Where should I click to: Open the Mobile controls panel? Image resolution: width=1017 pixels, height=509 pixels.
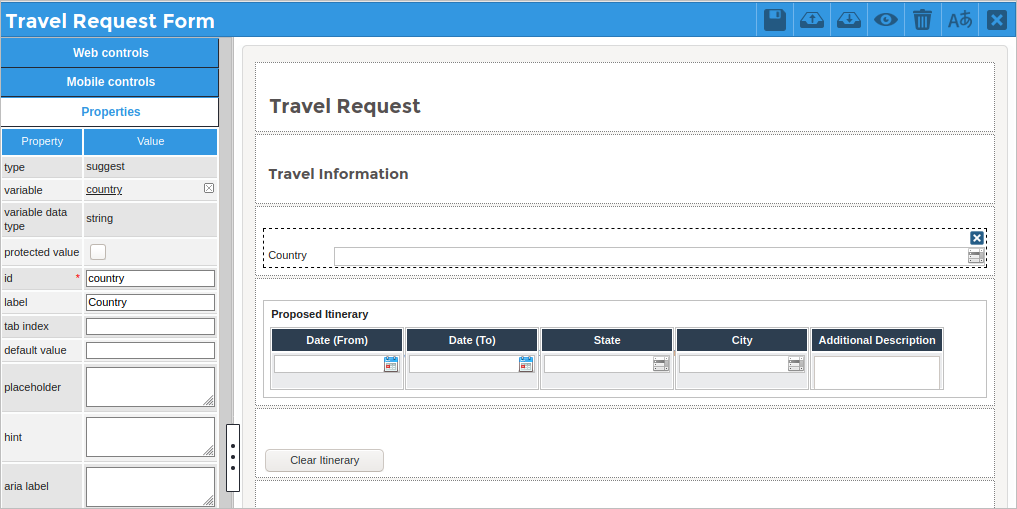(110, 82)
